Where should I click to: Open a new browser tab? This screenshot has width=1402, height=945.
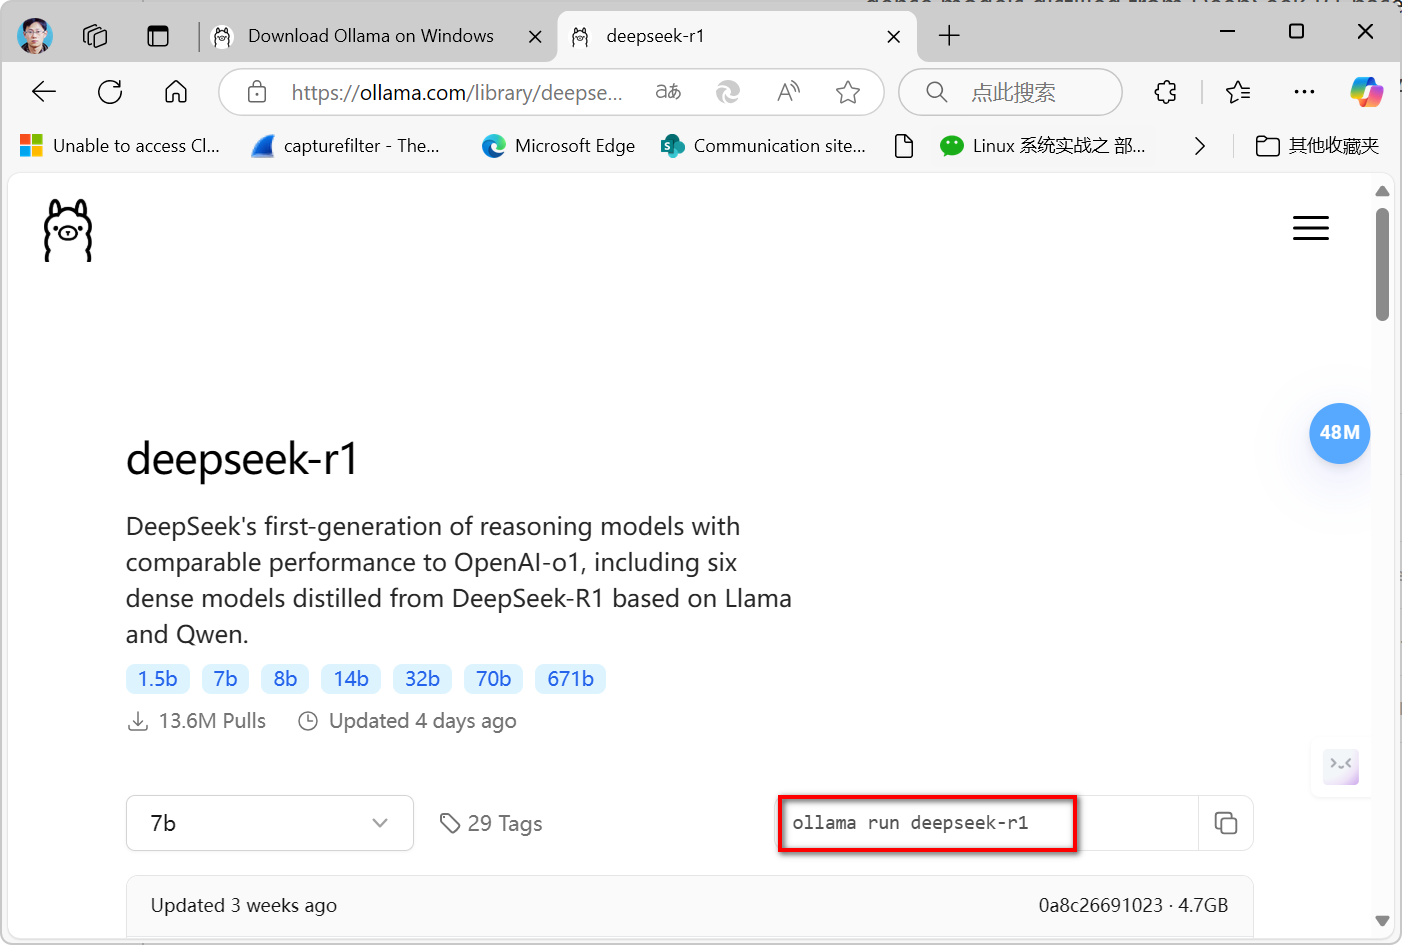949,36
